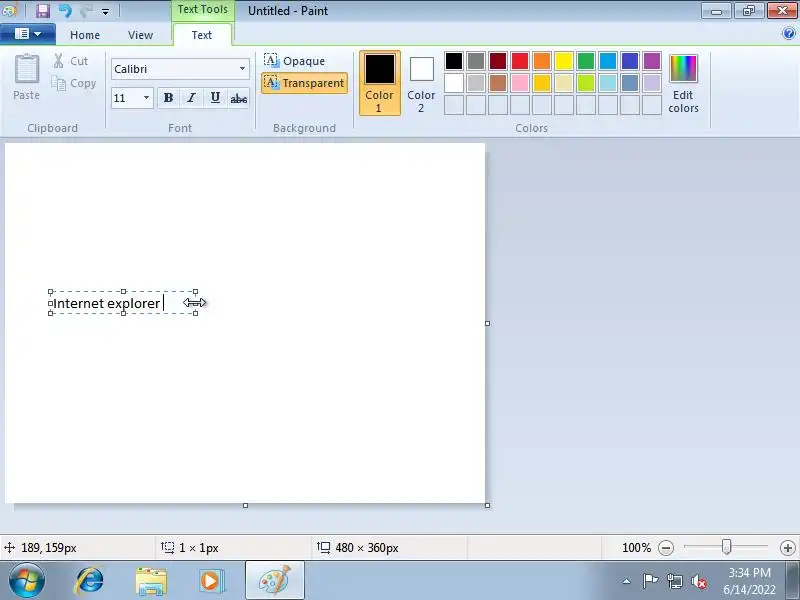Click the Paint taskbar button
This screenshot has height=600, width=800.
[274, 581]
